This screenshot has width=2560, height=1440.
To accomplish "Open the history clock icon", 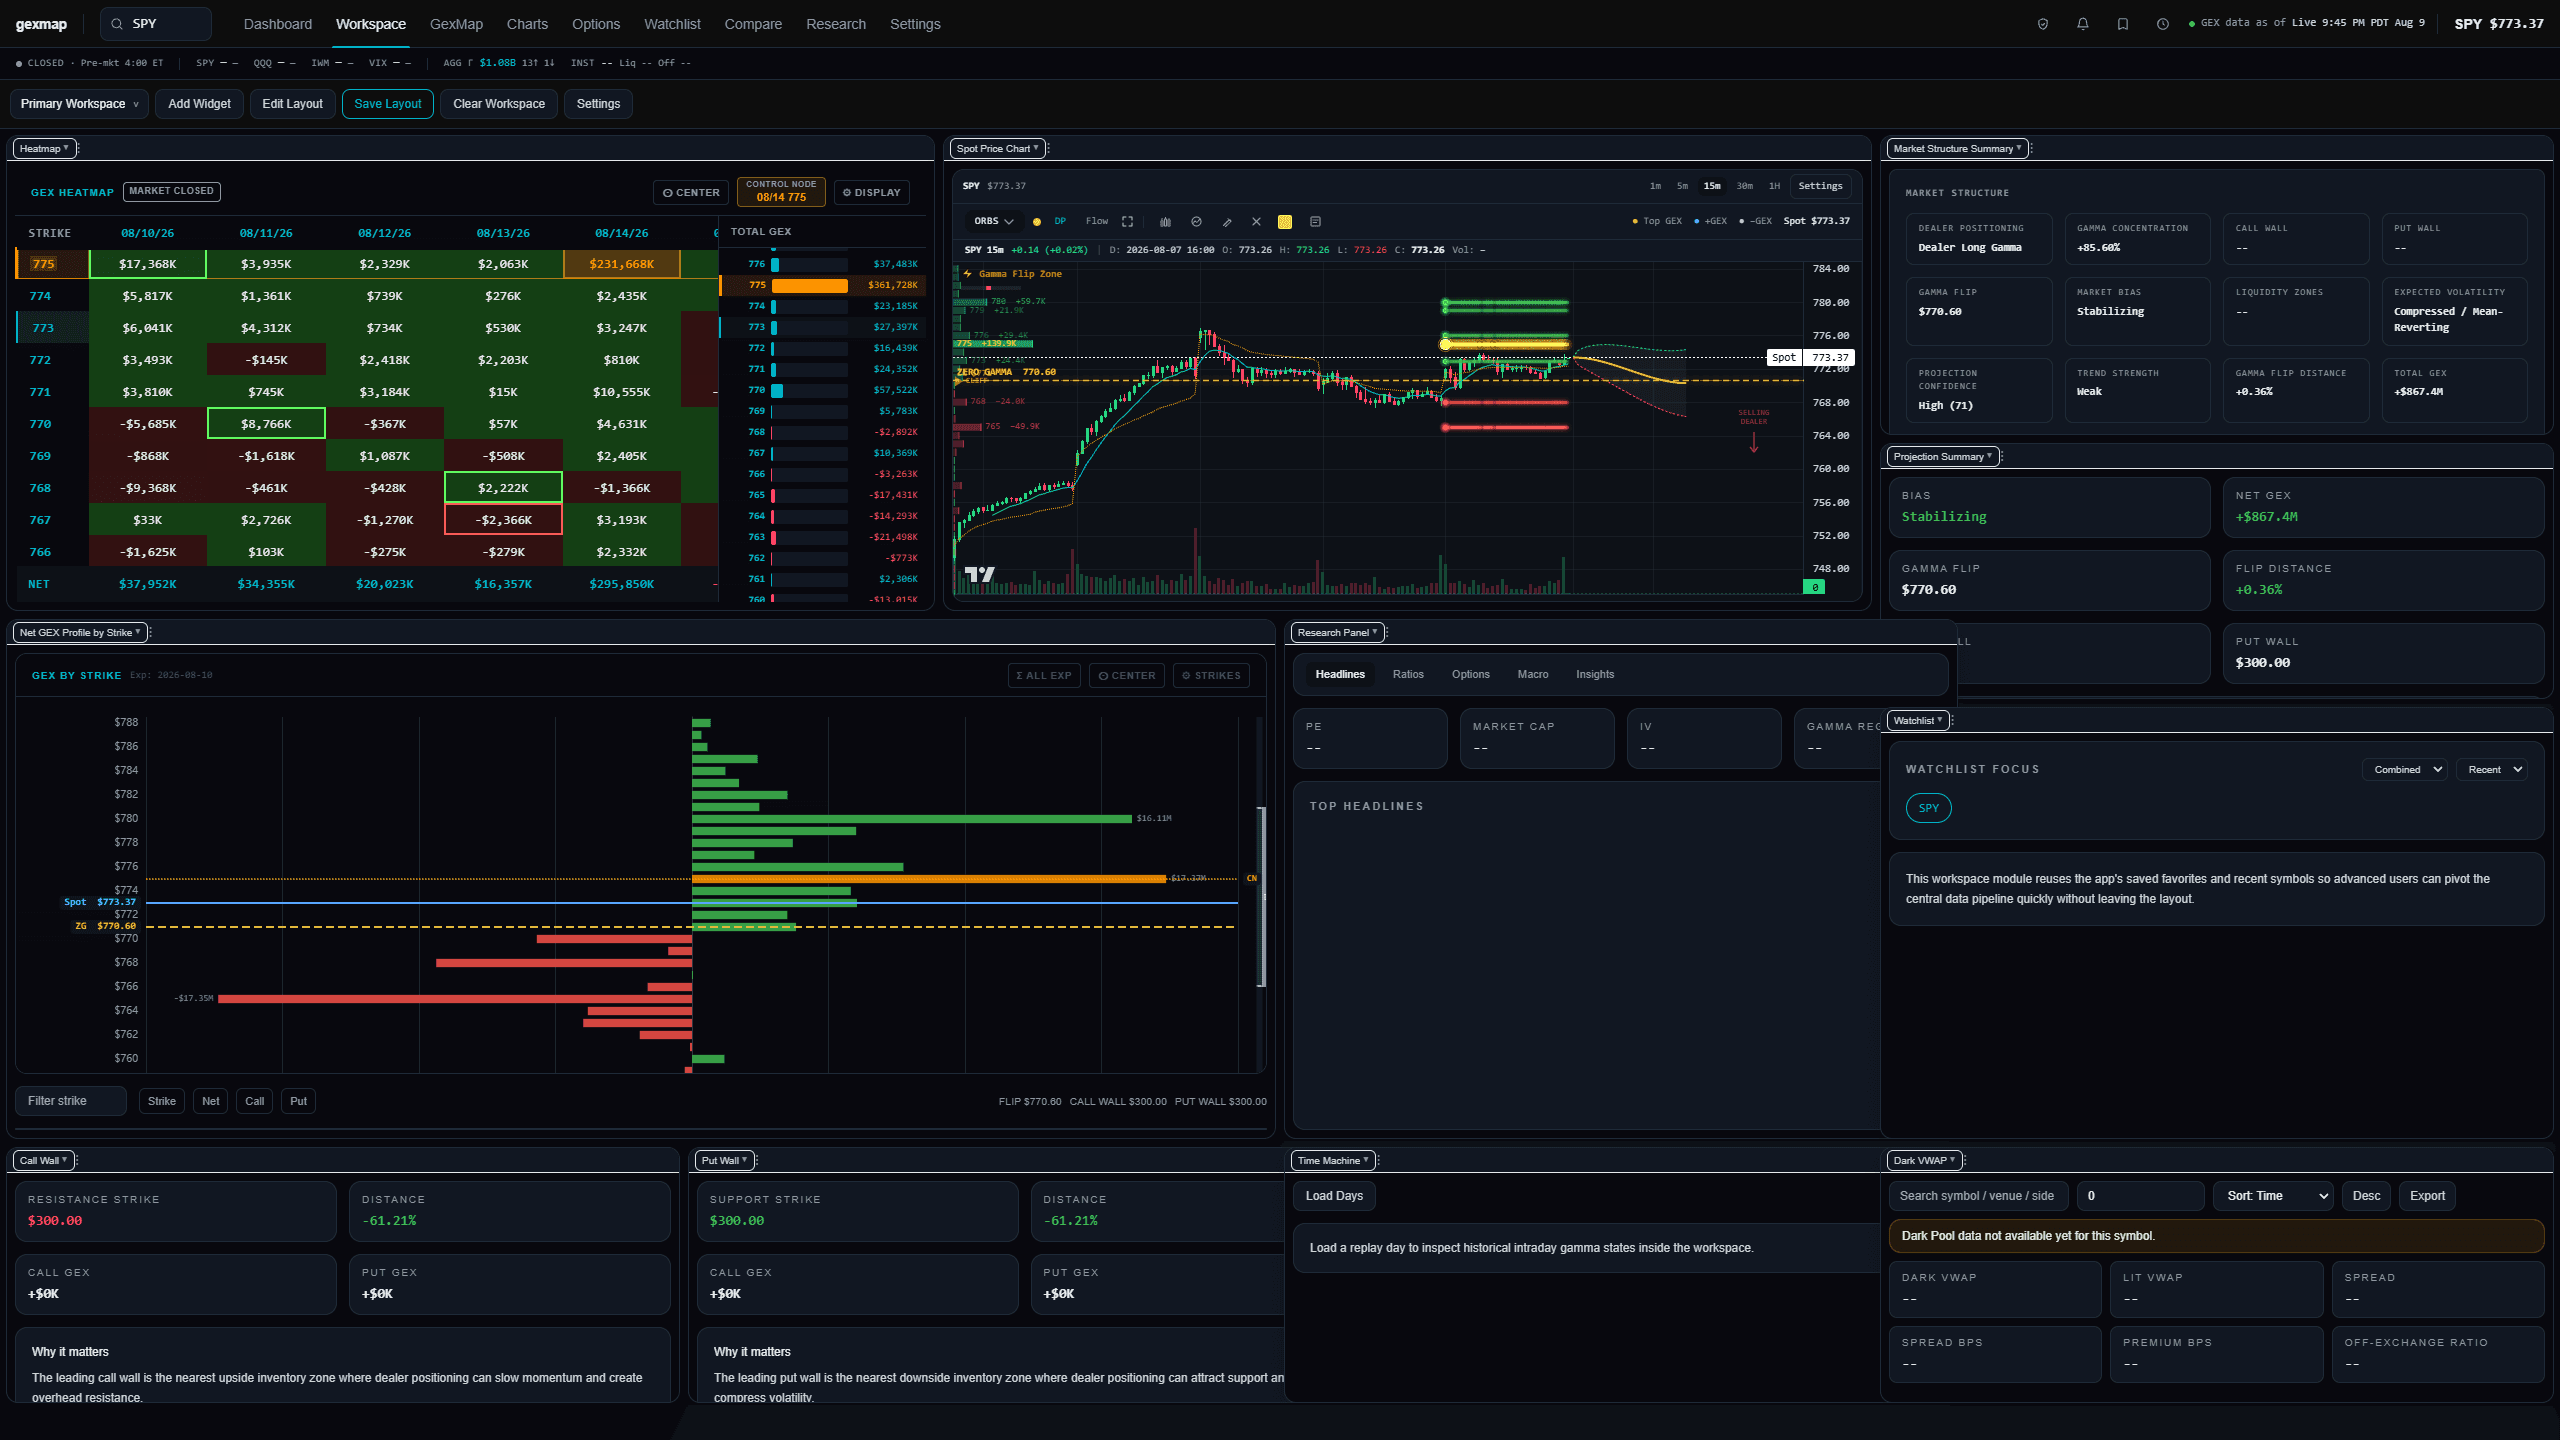I will [2163, 24].
